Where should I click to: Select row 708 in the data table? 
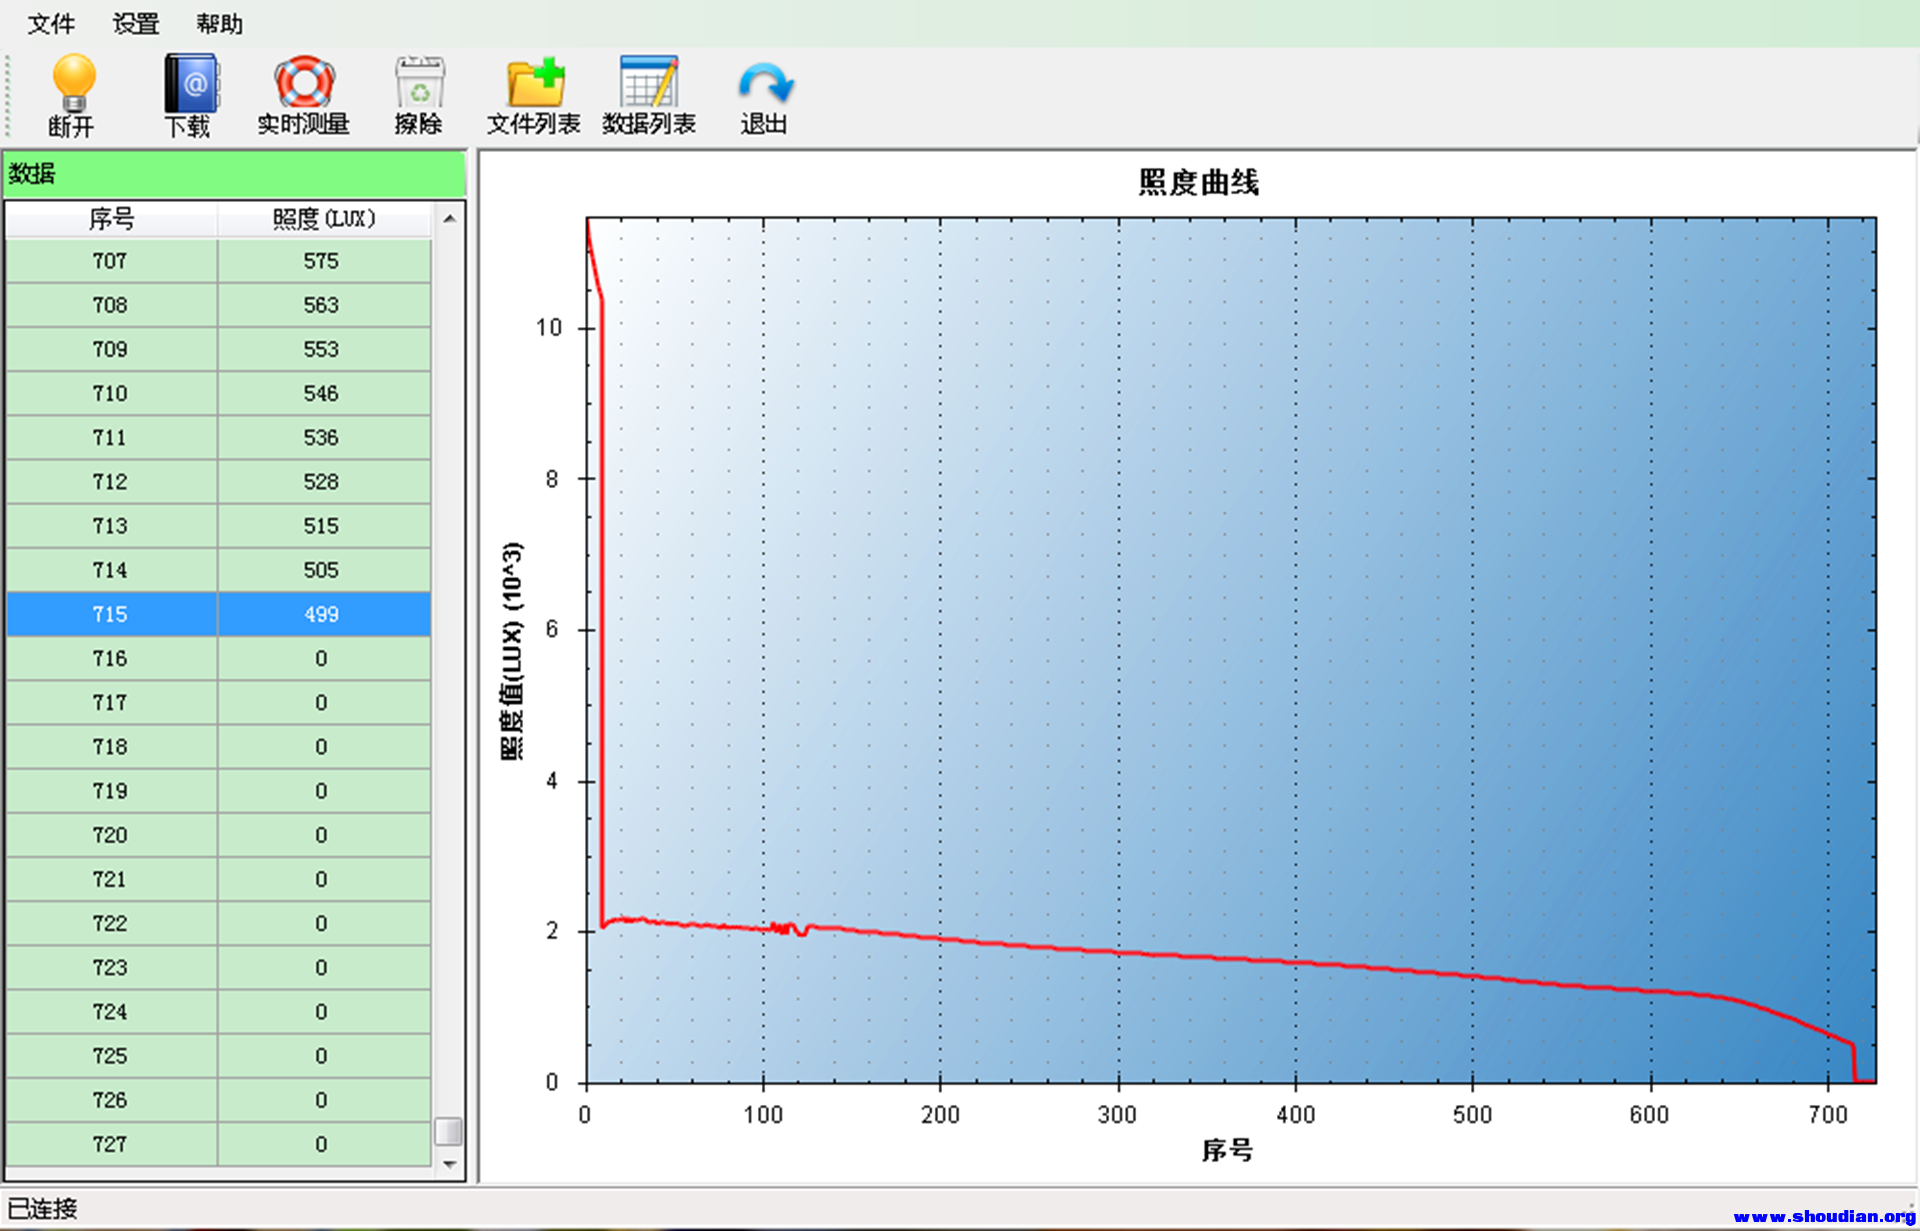point(219,305)
